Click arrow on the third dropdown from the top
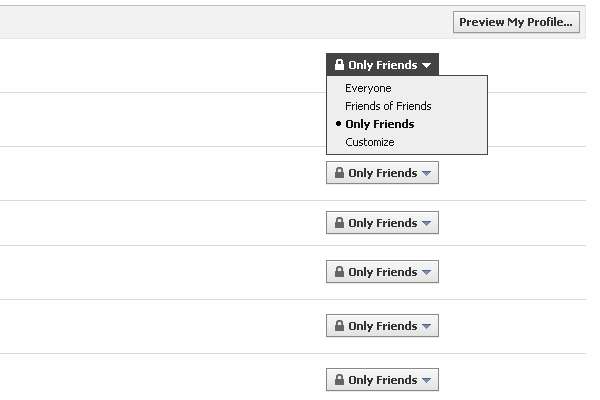600x400 pixels. point(427,223)
